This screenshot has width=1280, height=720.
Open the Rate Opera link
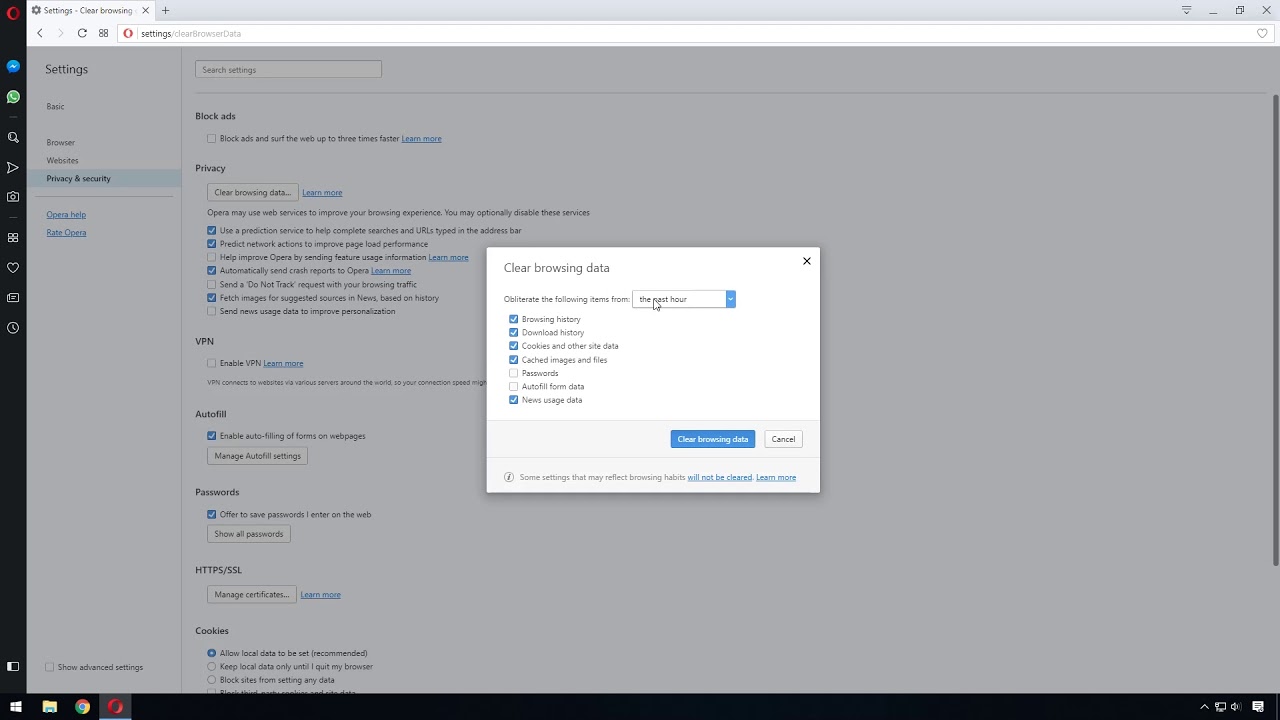click(x=66, y=232)
